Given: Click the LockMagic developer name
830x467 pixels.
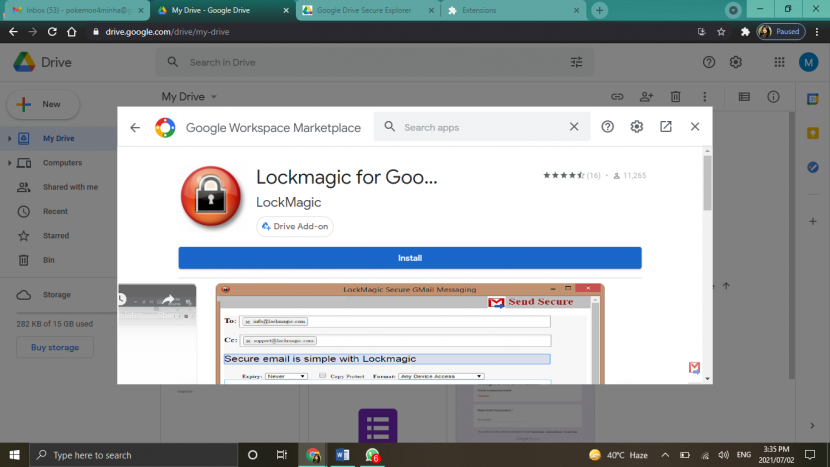Looking at the screenshot, I should (x=288, y=202).
